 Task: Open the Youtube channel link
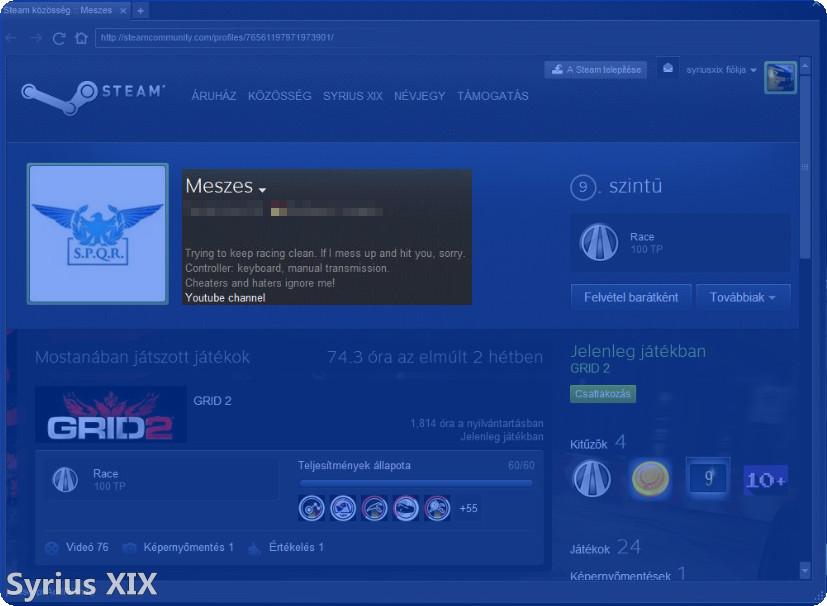(x=225, y=298)
